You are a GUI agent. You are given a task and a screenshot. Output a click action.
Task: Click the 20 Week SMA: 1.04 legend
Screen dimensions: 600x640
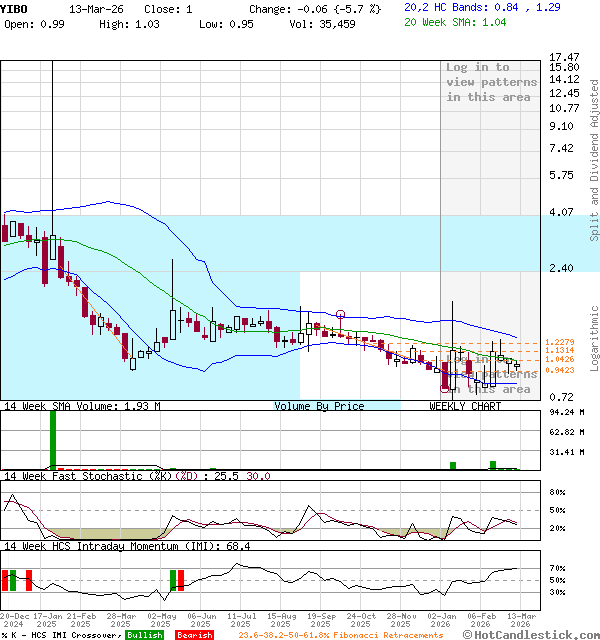[455, 22]
